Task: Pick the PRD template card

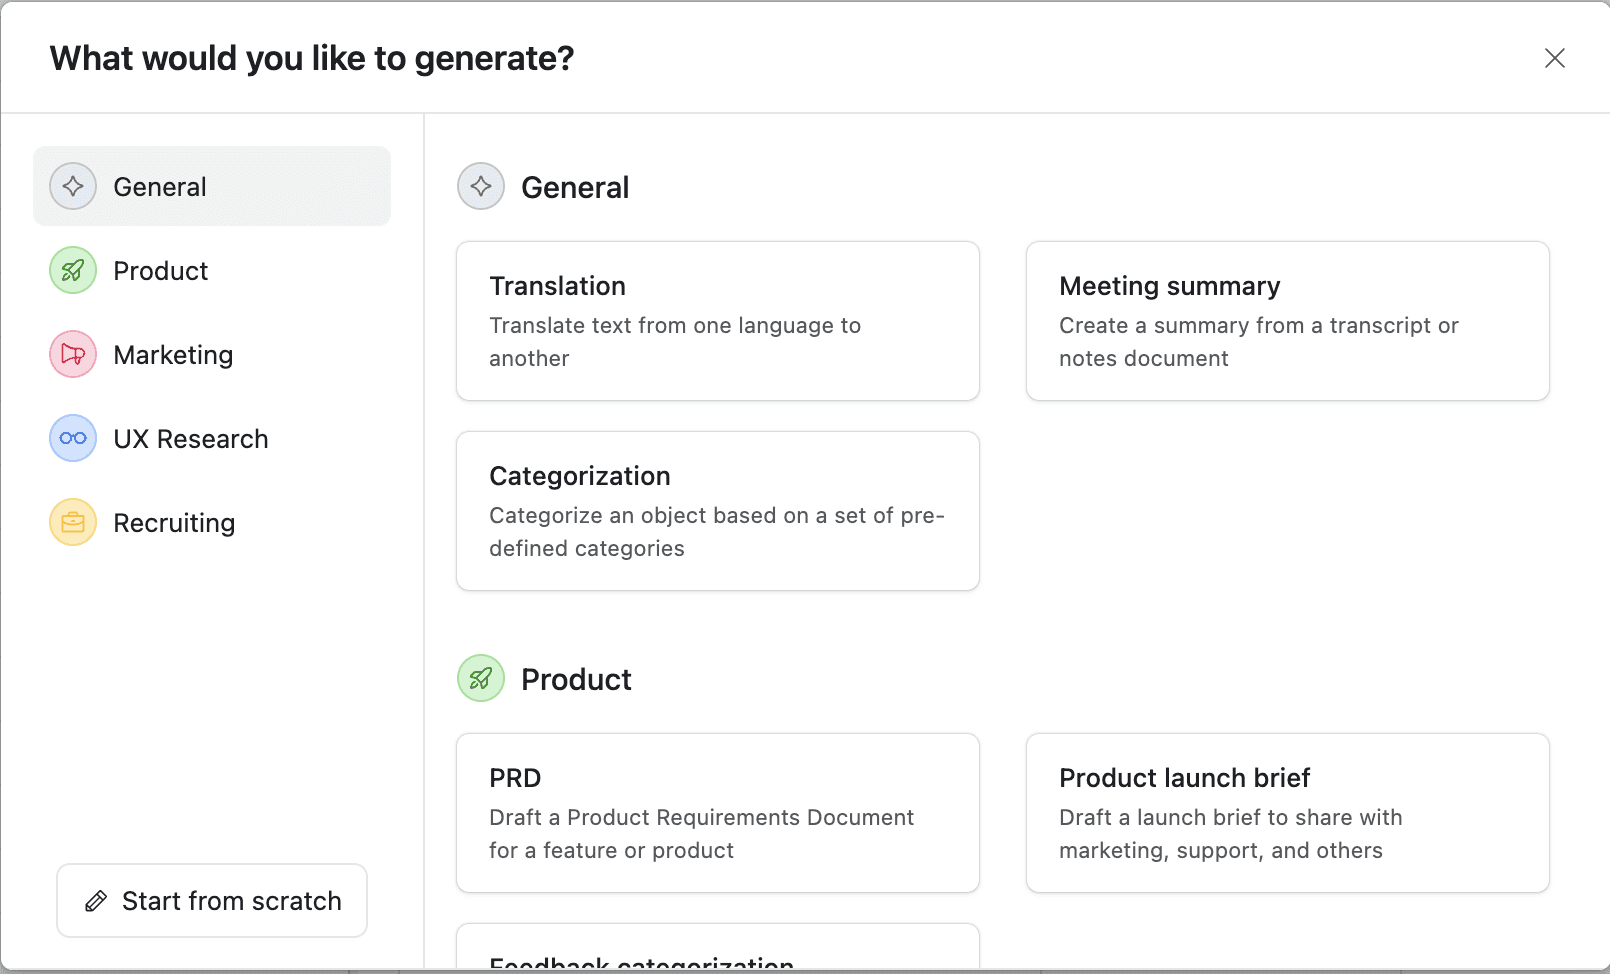Action: click(x=718, y=813)
